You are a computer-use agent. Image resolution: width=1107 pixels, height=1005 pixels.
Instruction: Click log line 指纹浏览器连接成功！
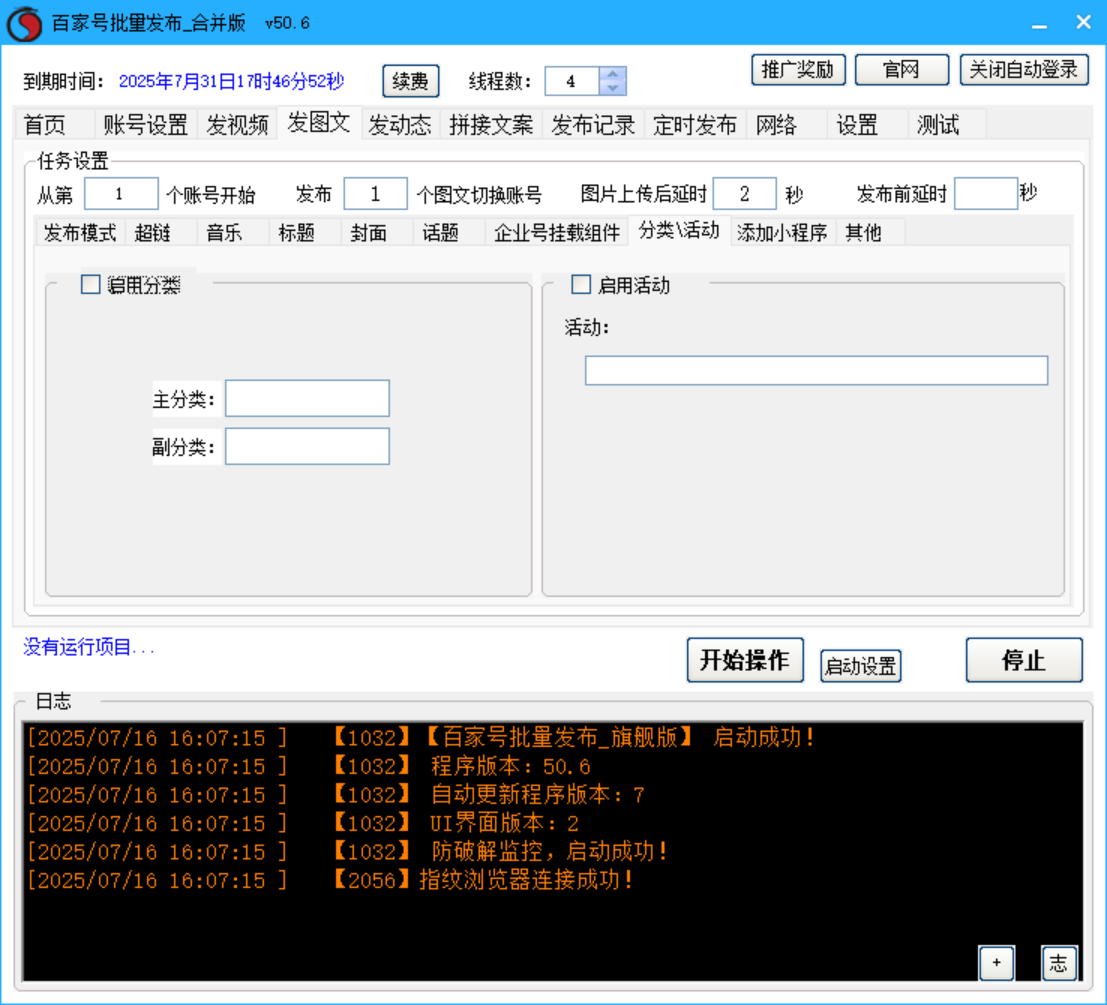(527, 880)
